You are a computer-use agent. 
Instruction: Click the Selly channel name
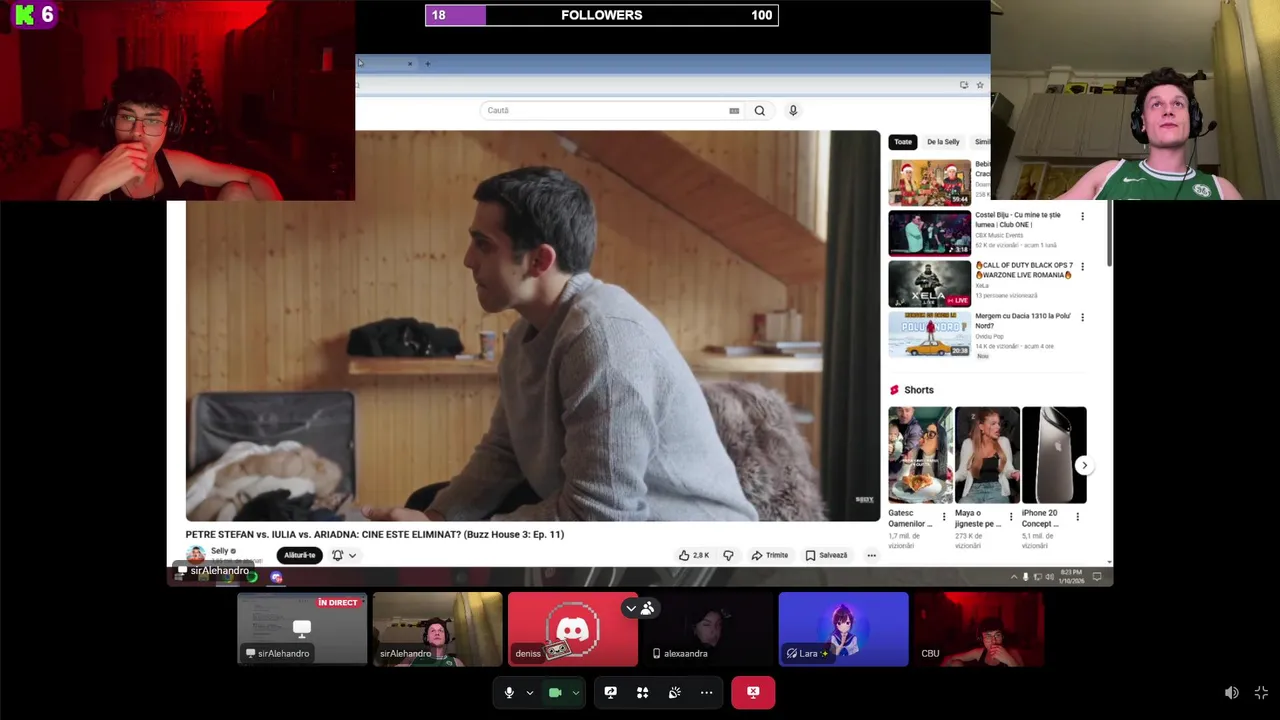pyautogui.click(x=220, y=551)
